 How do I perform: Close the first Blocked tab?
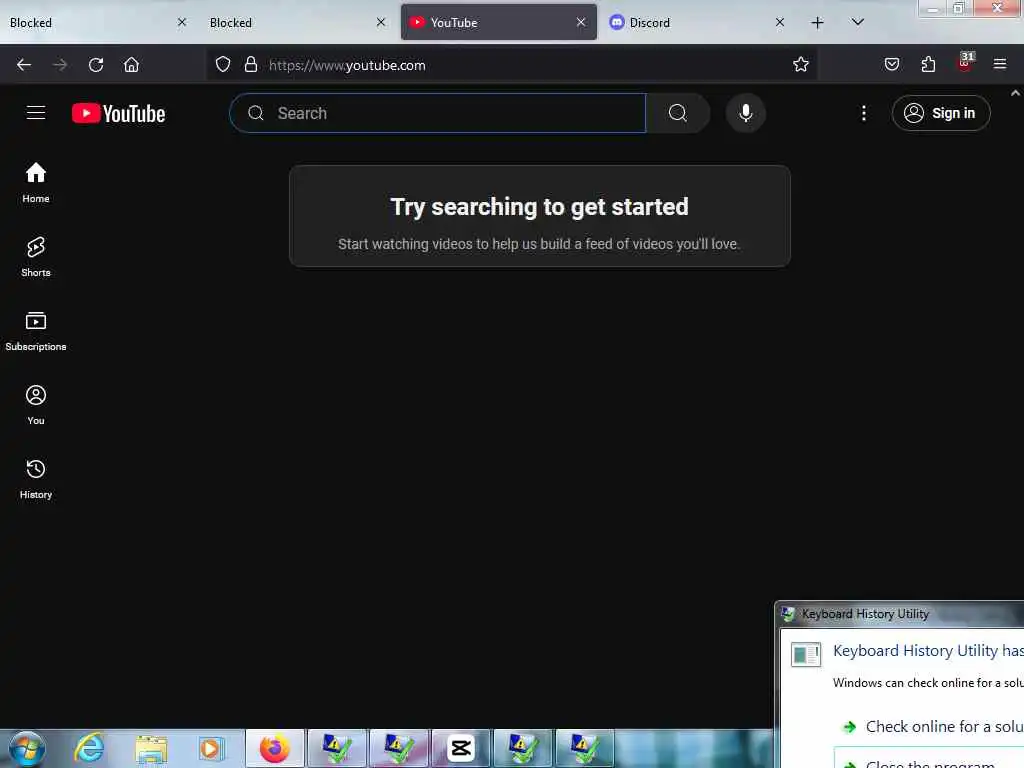coord(182,22)
